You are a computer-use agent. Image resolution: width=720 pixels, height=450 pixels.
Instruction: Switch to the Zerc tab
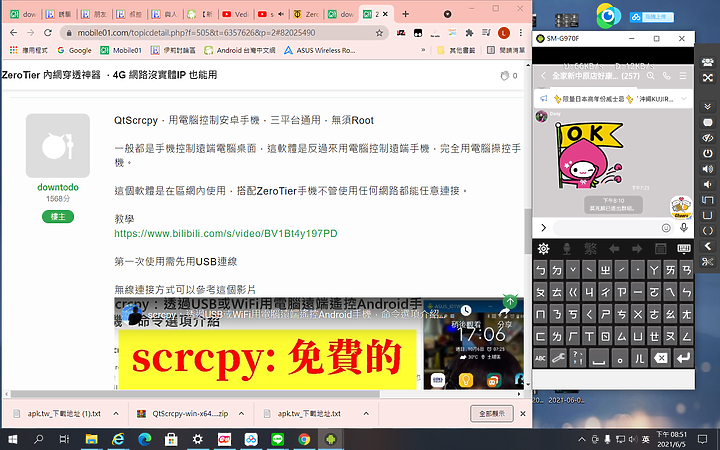pos(306,14)
